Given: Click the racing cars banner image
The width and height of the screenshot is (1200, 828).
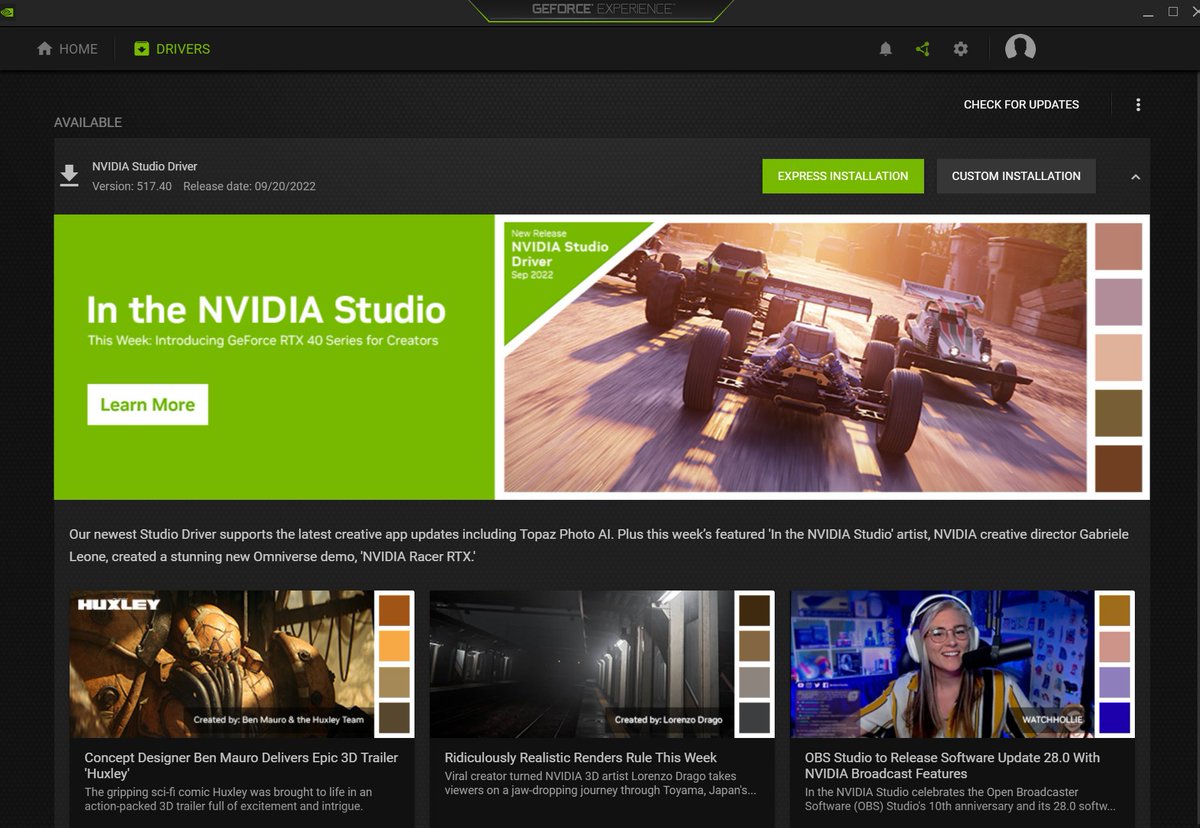Looking at the screenshot, I should [x=795, y=357].
